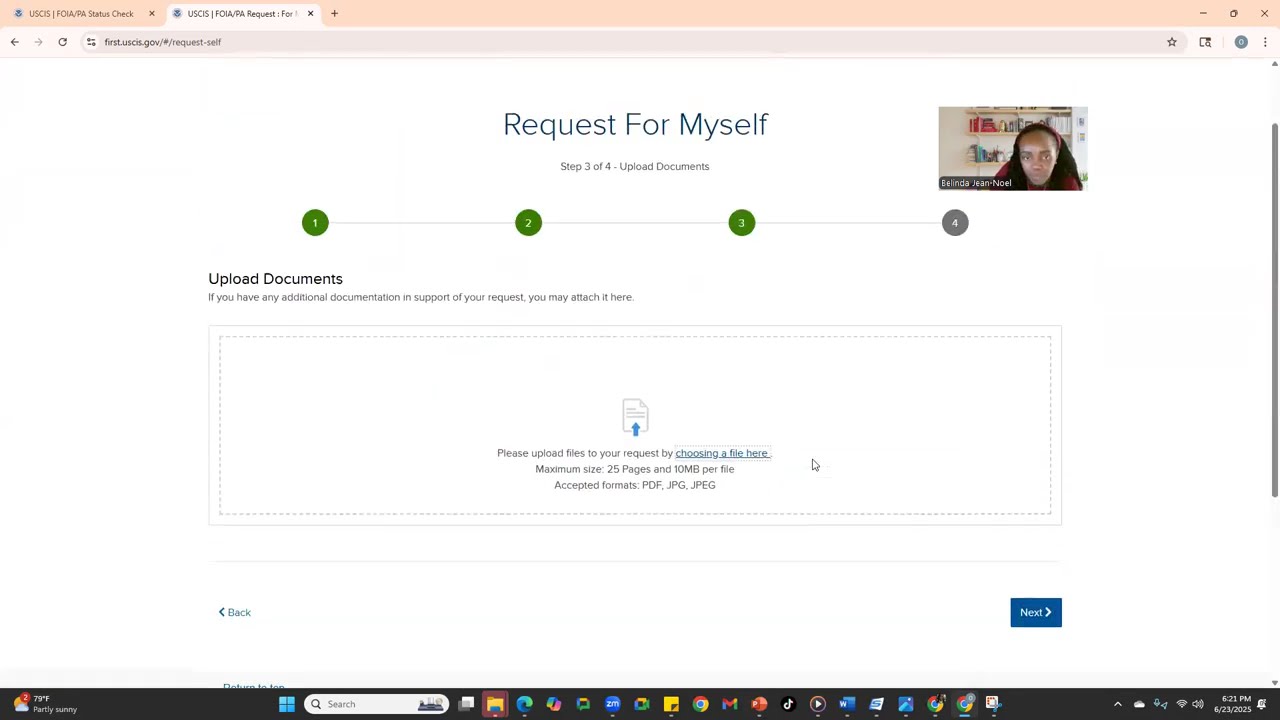The height and width of the screenshot is (720, 1280).
Task: Open the Chrome profile avatar
Action: (x=1241, y=42)
